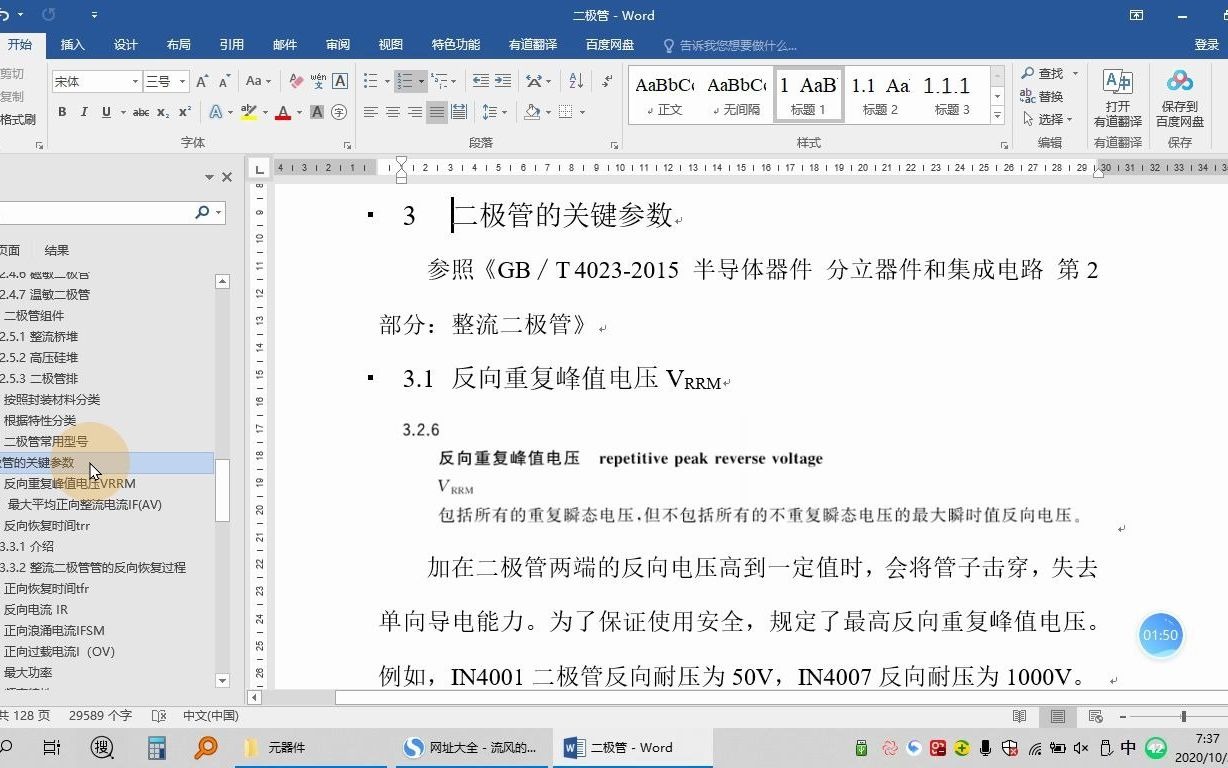The width and height of the screenshot is (1228, 768).
Task: Select the 保存到百度网盘 ribbon icon
Action: 1180,95
